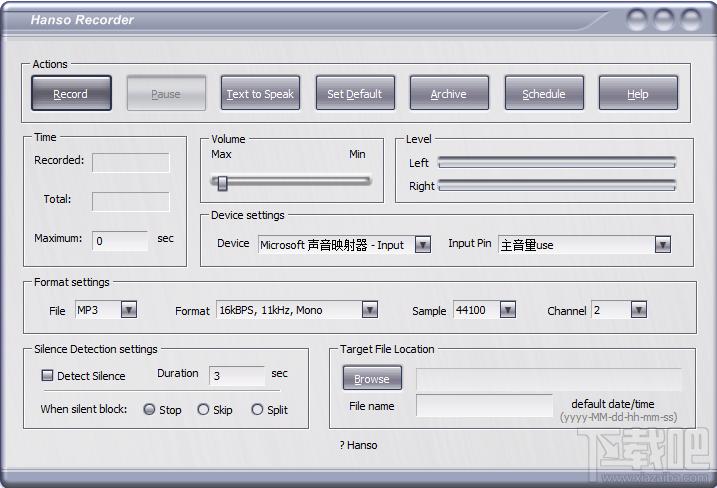The height and width of the screenshot is (488, 717).
Task: Click the 'Hanso Recorder' window title
Action: [82, 20]
